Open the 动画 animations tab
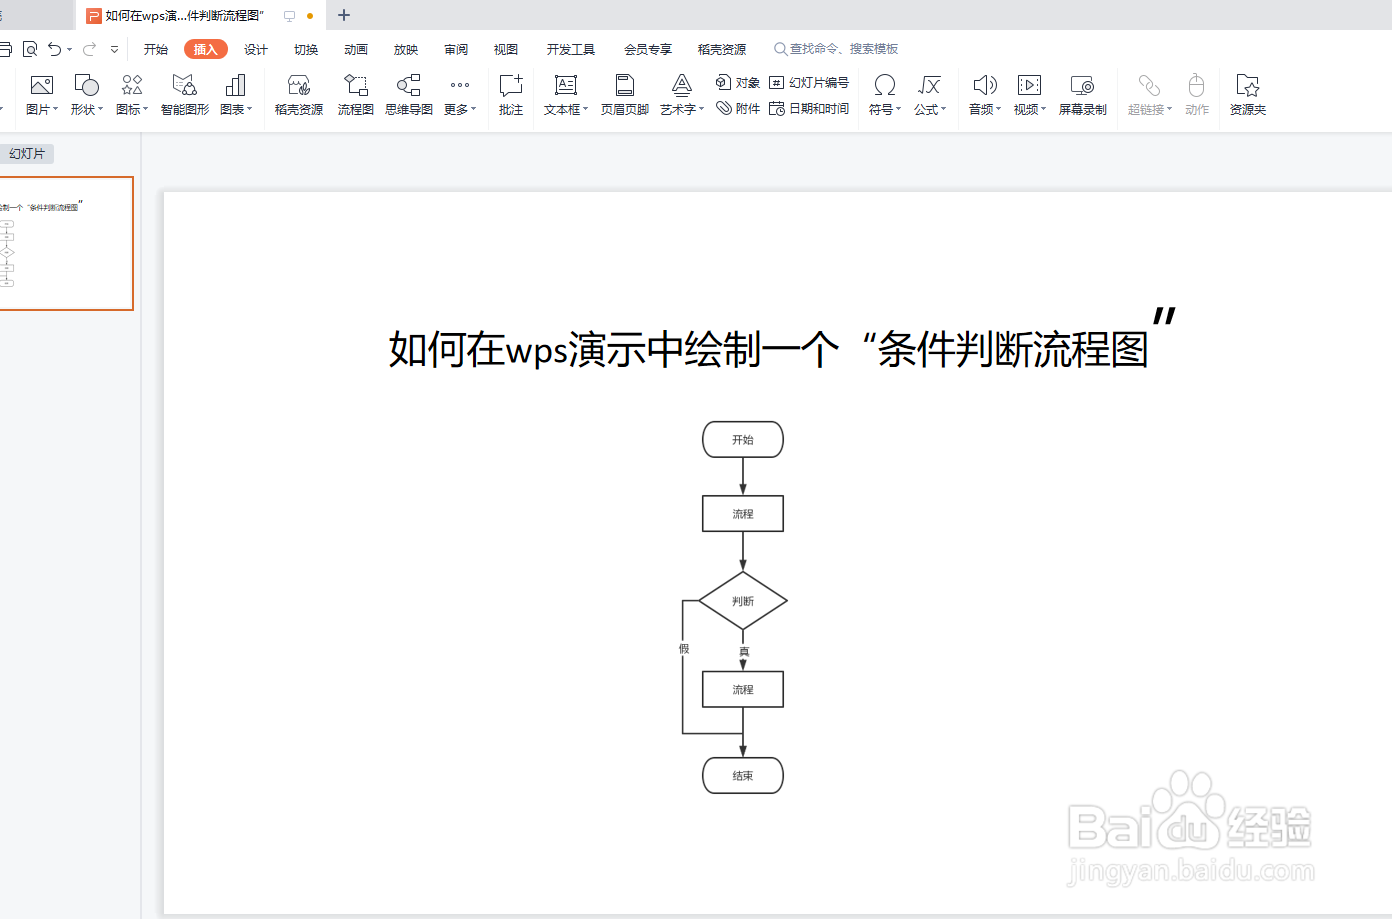The height and width of the screenshot is (919, 1392). click(356, 49)
